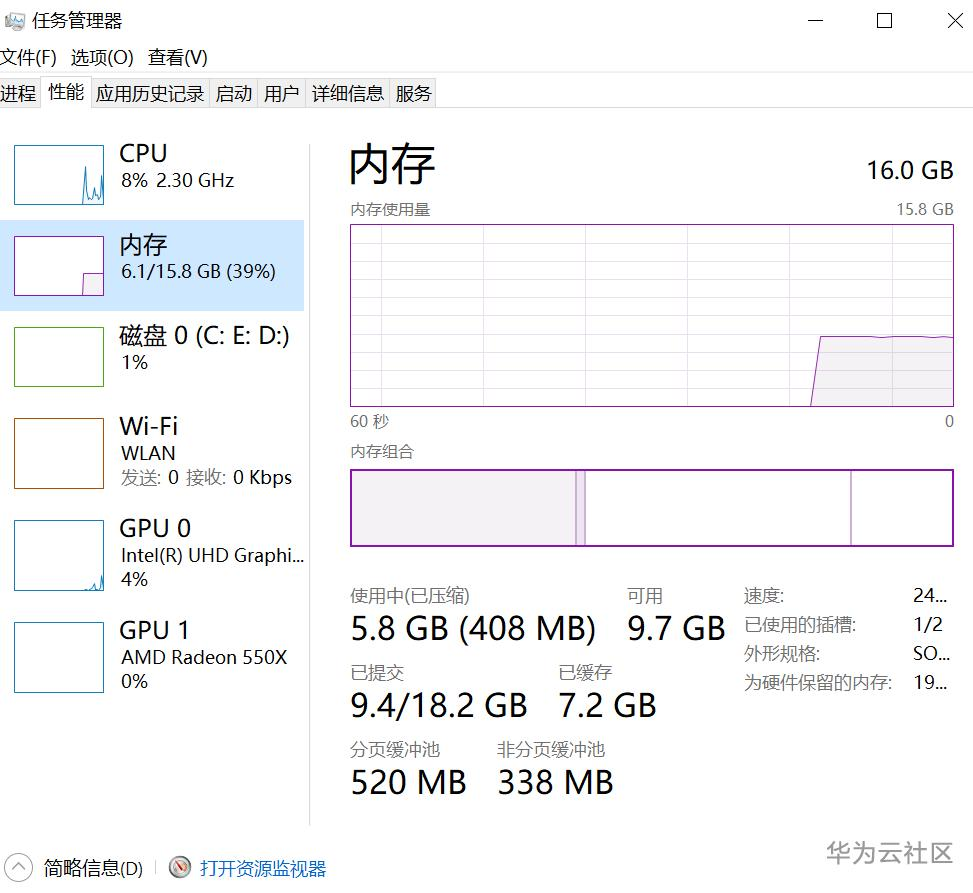Switch to the 应用历史记录 tab
Viewport: 973px width, 893px height.
pos(150,94)
